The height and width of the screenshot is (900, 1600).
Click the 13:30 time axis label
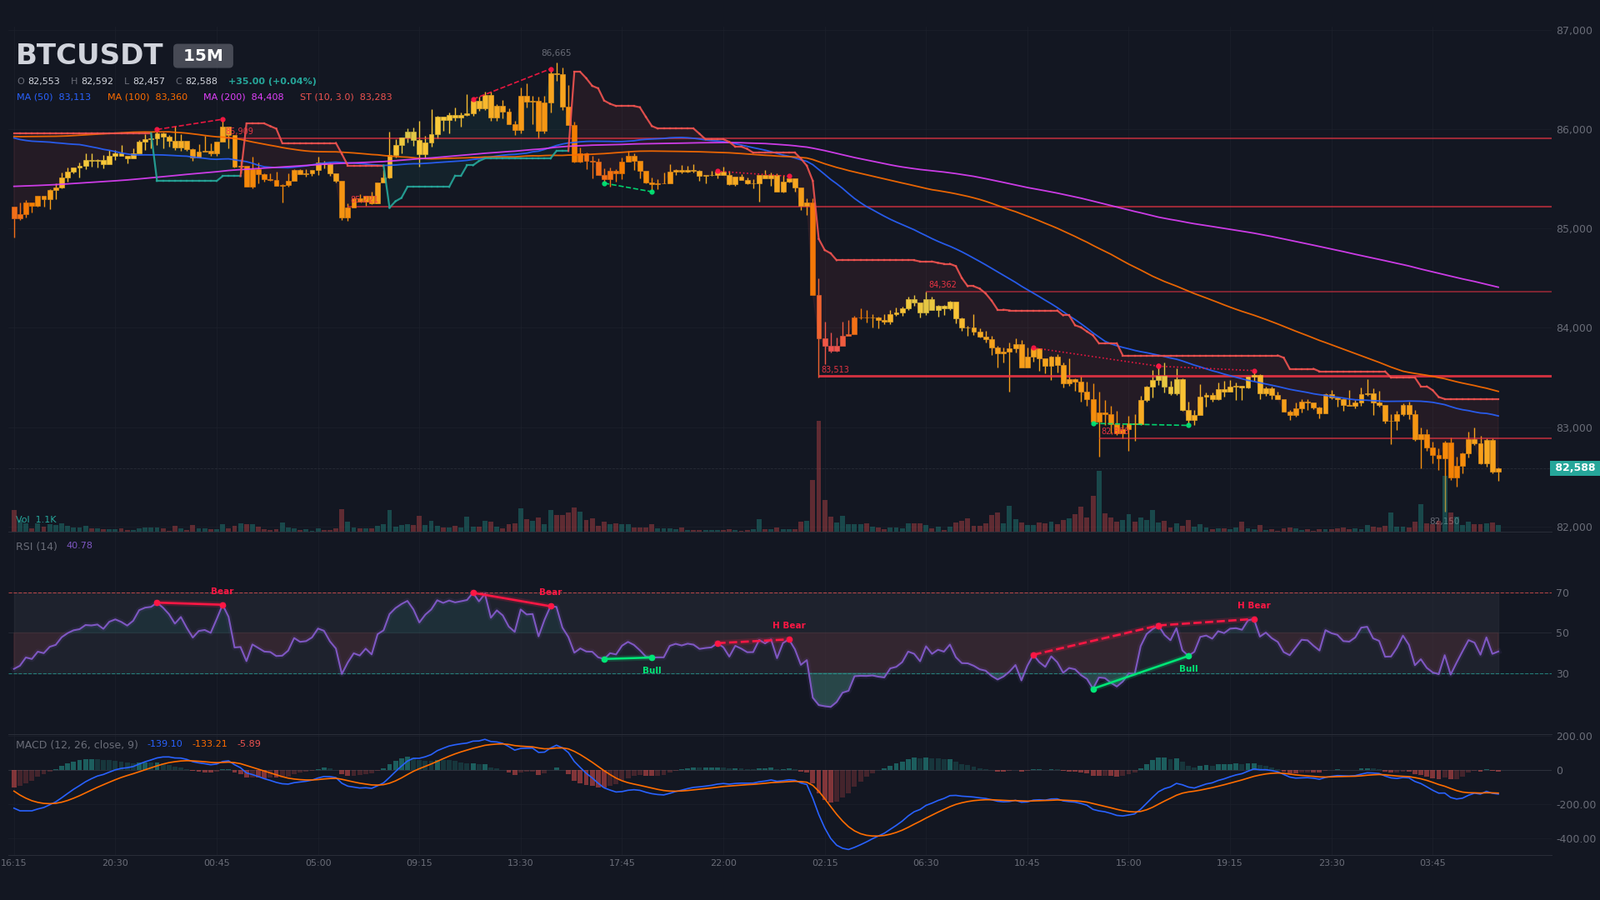point(520,862)
